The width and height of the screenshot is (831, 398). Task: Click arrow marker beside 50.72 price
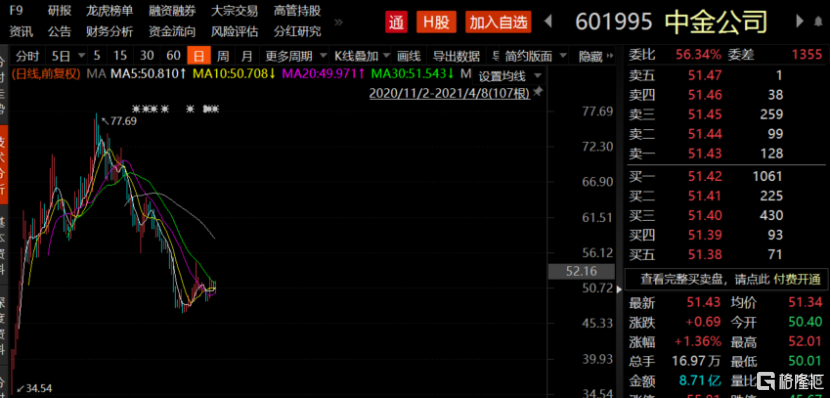click(x=618, y=289)
